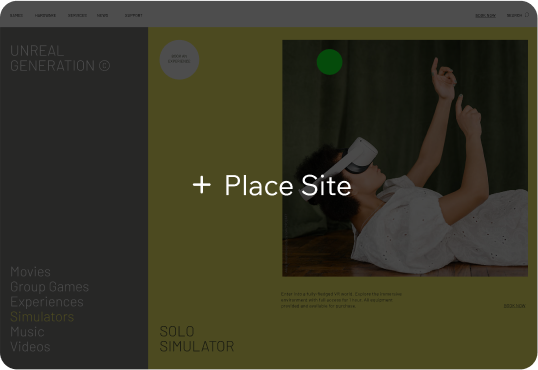Image resolution: width=538 pixels, height=370 pixels.
Task: Open the Hardware menu item
Action: click(45, 15)
